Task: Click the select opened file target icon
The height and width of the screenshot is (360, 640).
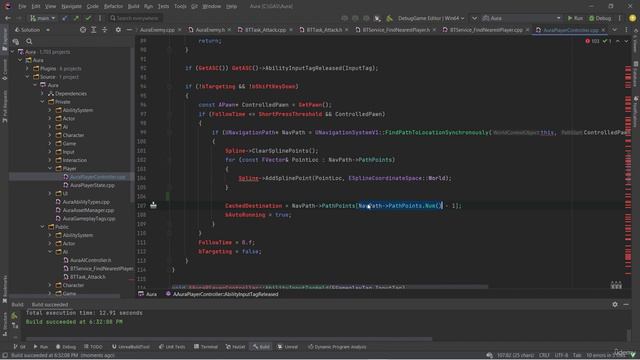Action: (83, 30)
